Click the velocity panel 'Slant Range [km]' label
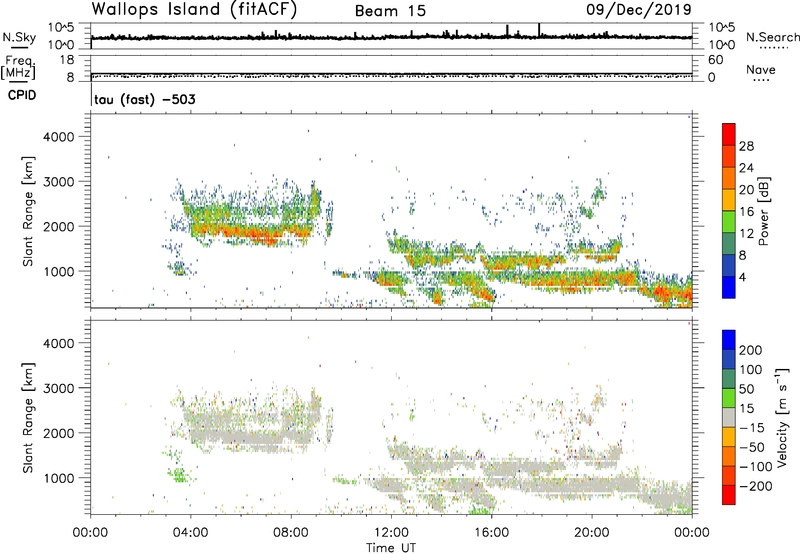The width and height of the screenshot is (800, 554). point(28,418)
